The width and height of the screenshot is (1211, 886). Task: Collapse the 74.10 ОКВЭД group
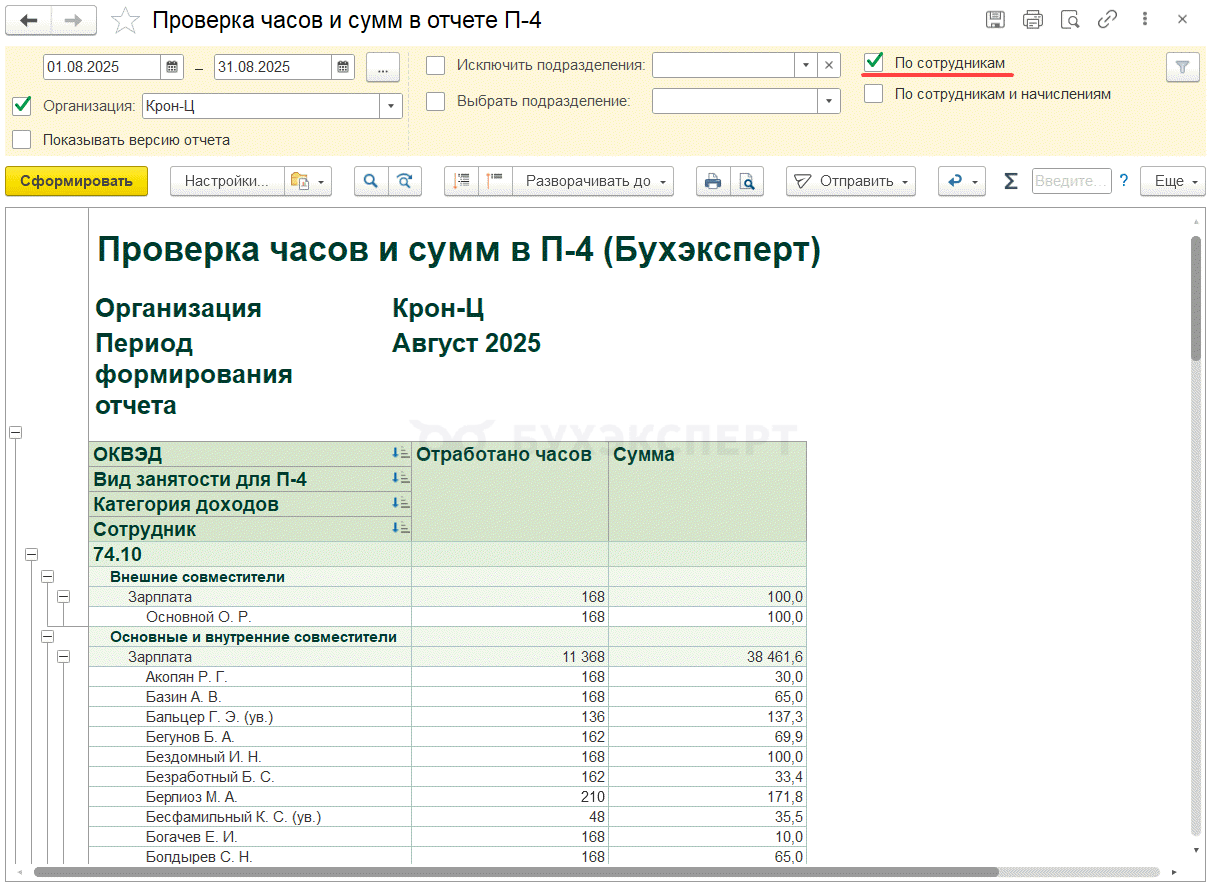point(31,554)
